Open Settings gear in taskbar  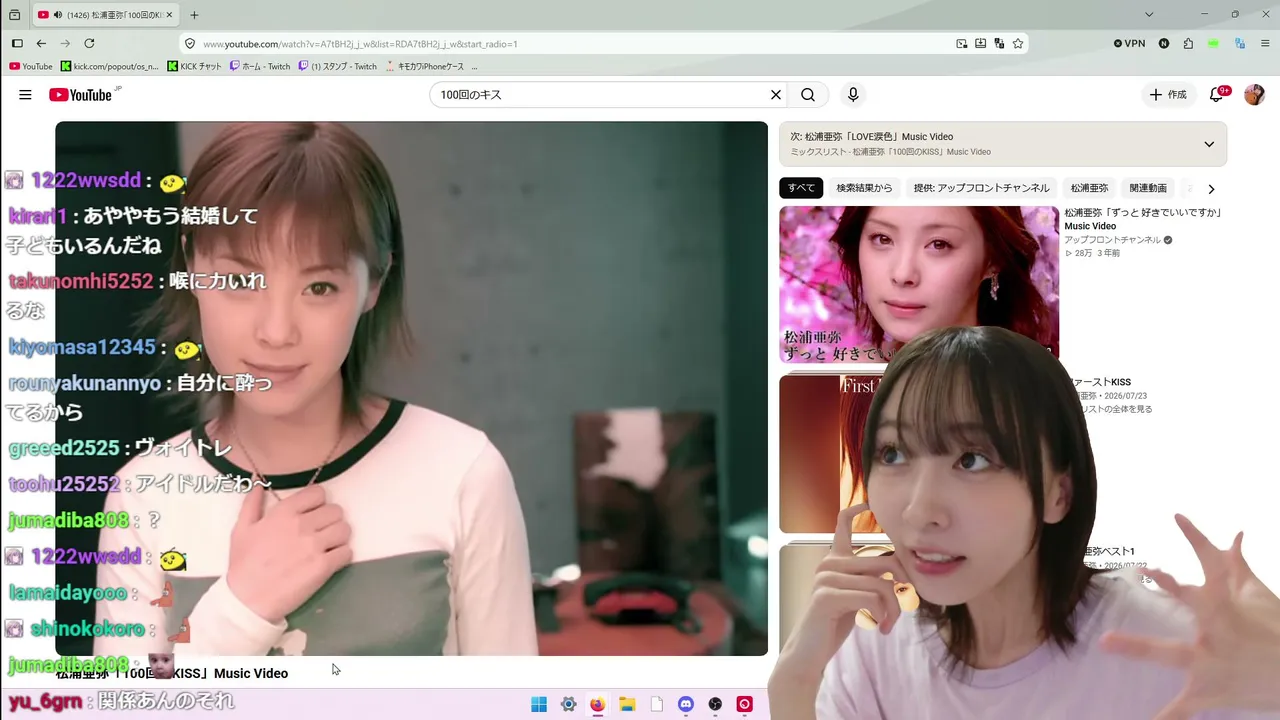[x=568, y=704]
